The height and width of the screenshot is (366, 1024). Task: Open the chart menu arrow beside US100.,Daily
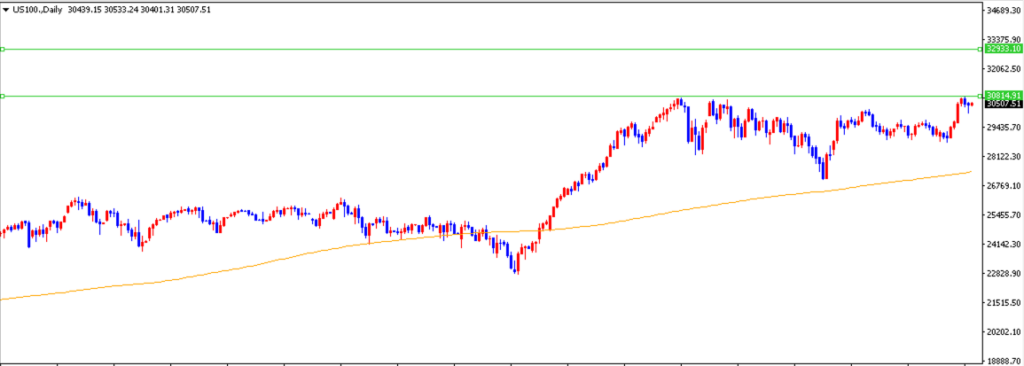coord(6,10)
